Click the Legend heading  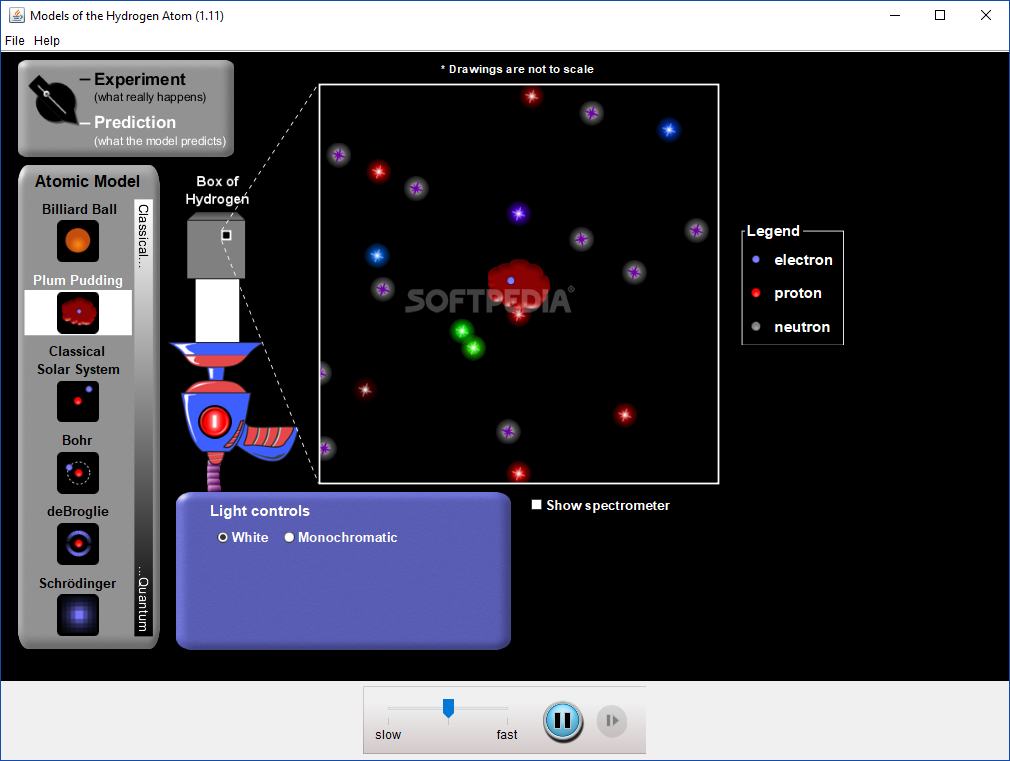[773, 231]
